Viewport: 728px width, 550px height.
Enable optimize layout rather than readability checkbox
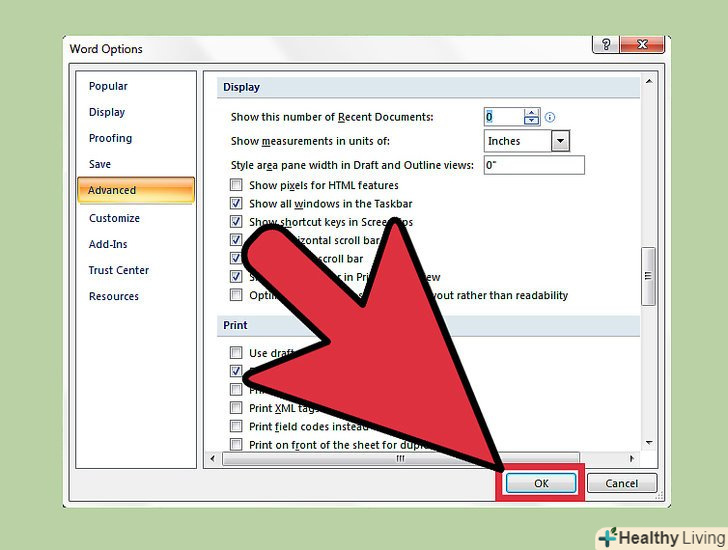236,295
